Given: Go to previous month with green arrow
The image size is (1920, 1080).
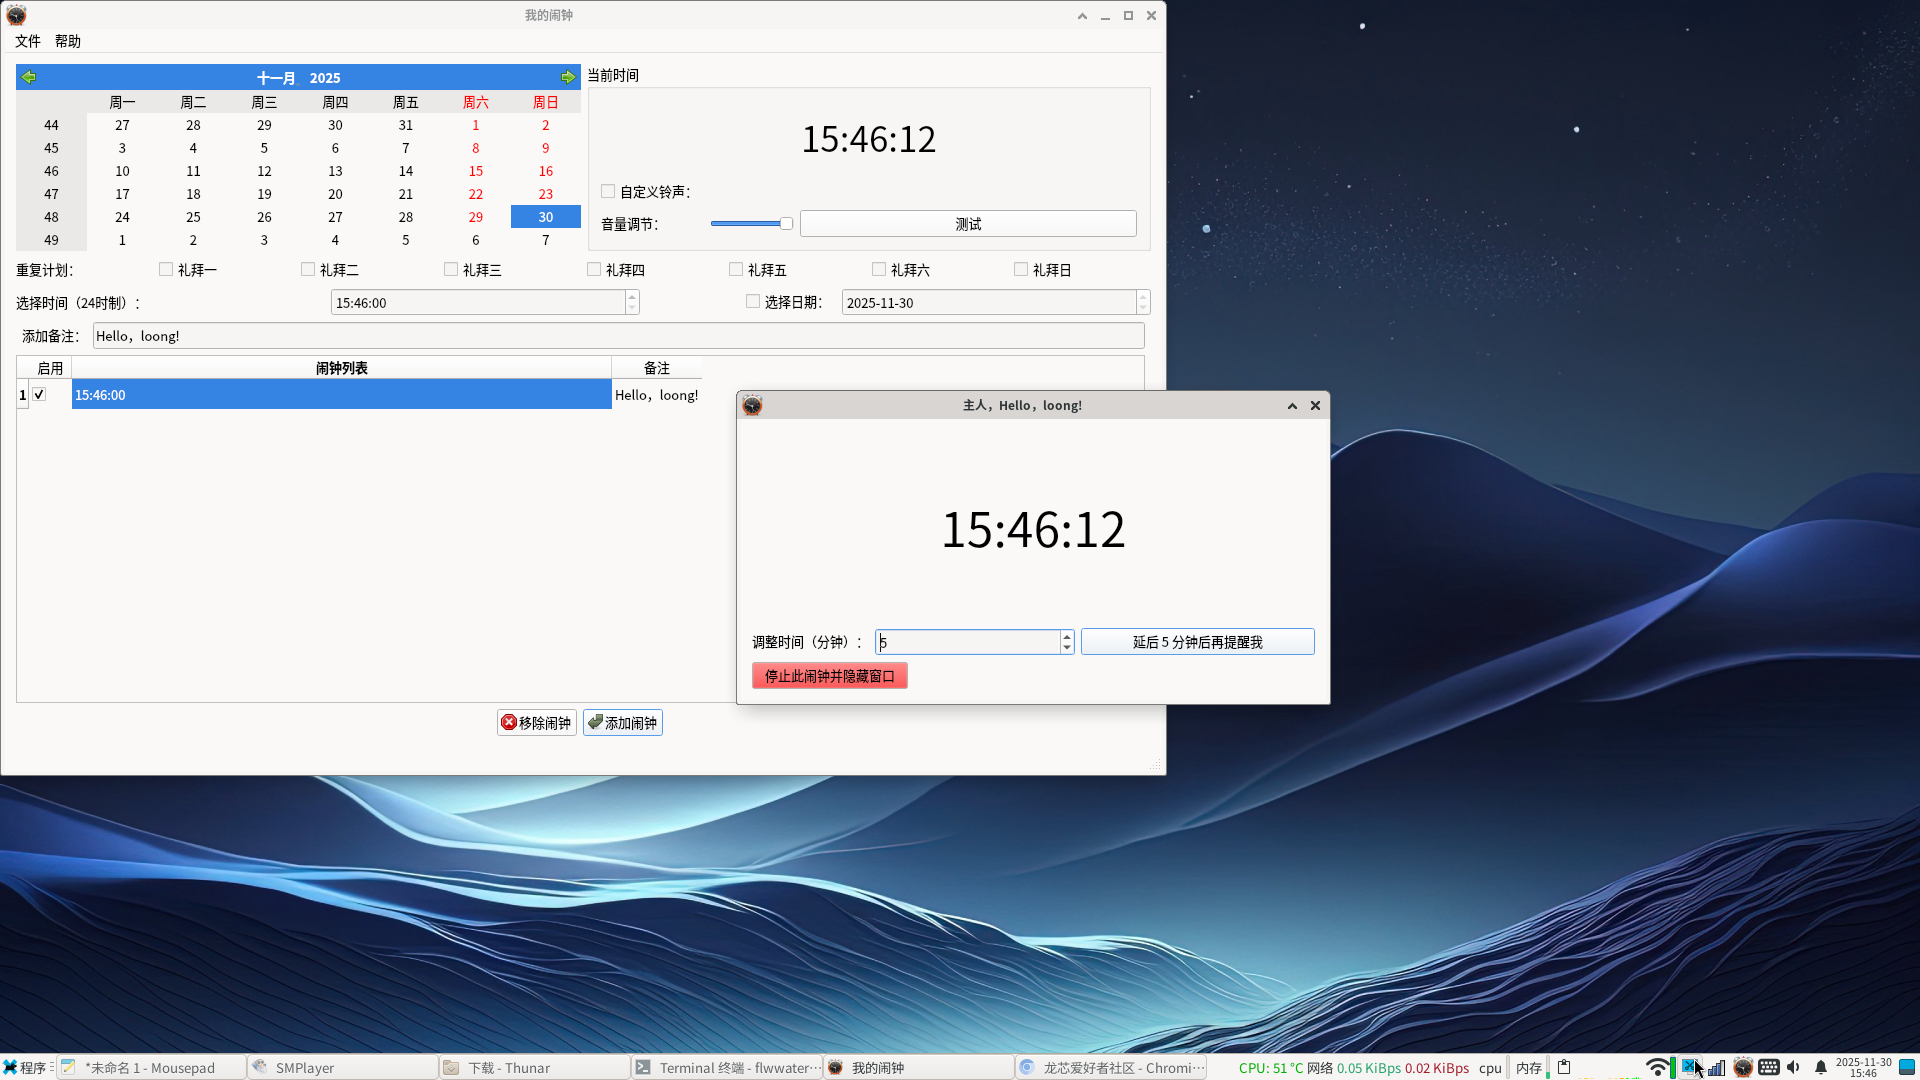Looking at the screenshot, I should [29, 77].
